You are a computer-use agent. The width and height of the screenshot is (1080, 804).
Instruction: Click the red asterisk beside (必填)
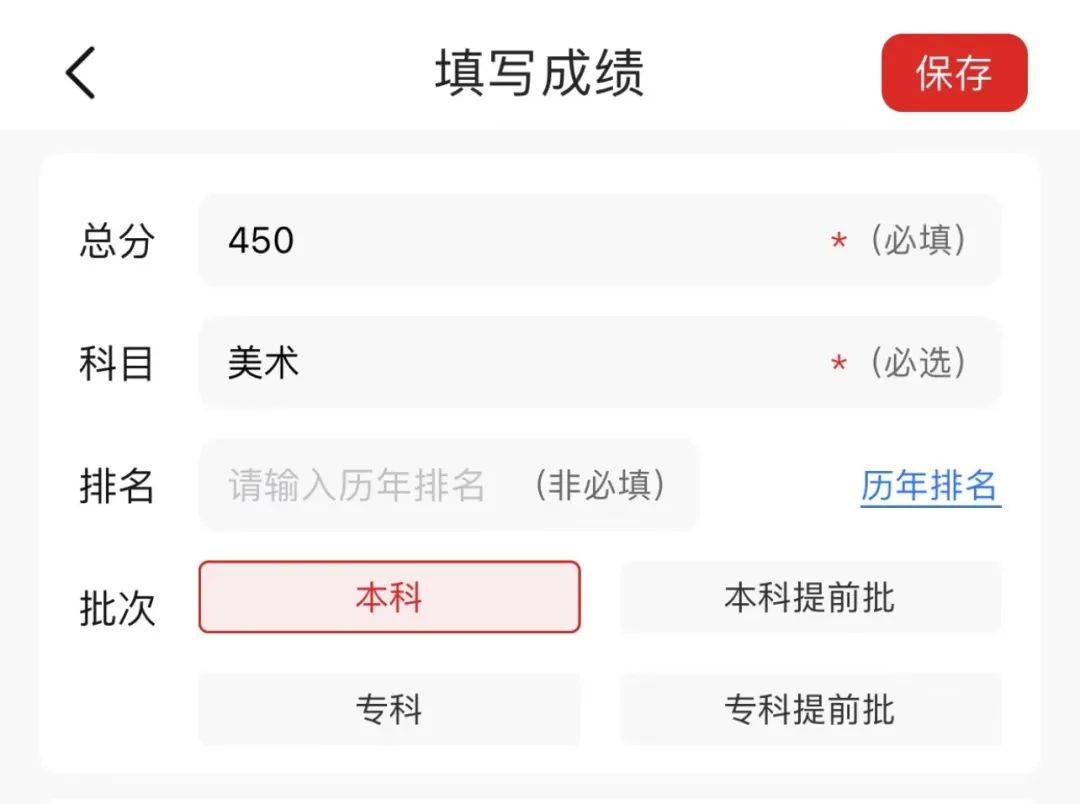coord(838,242)
